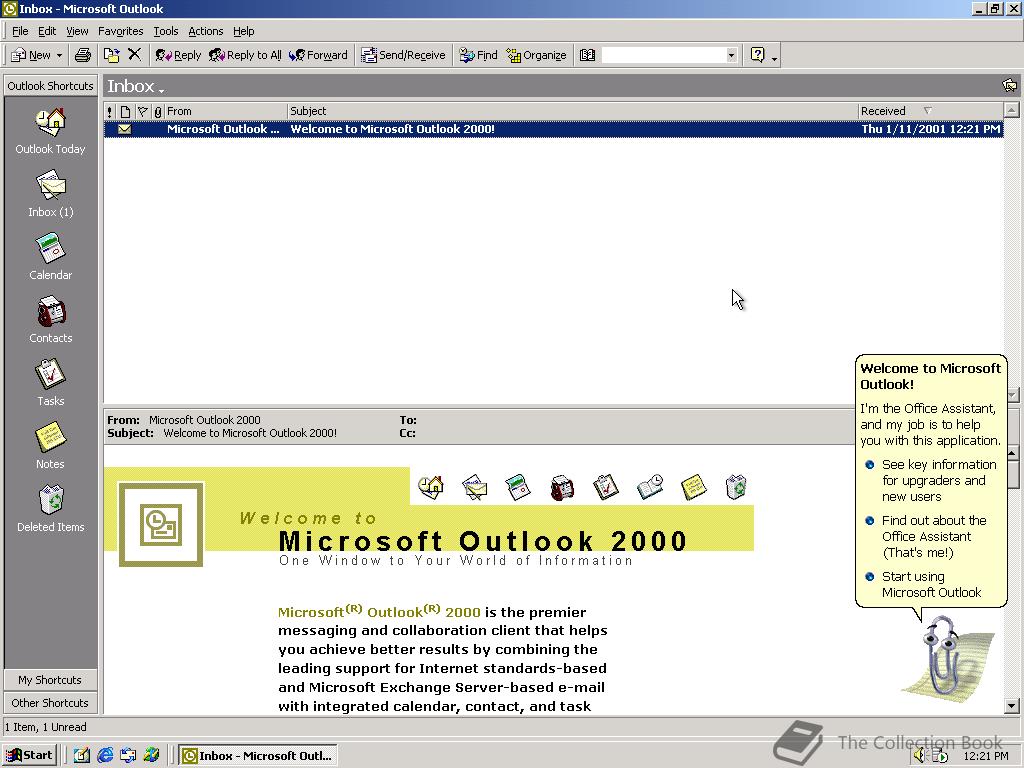Click Inbox envelope icon in message banner
The height and width of the screenshot is (768, 1024).
coord(475,487)
